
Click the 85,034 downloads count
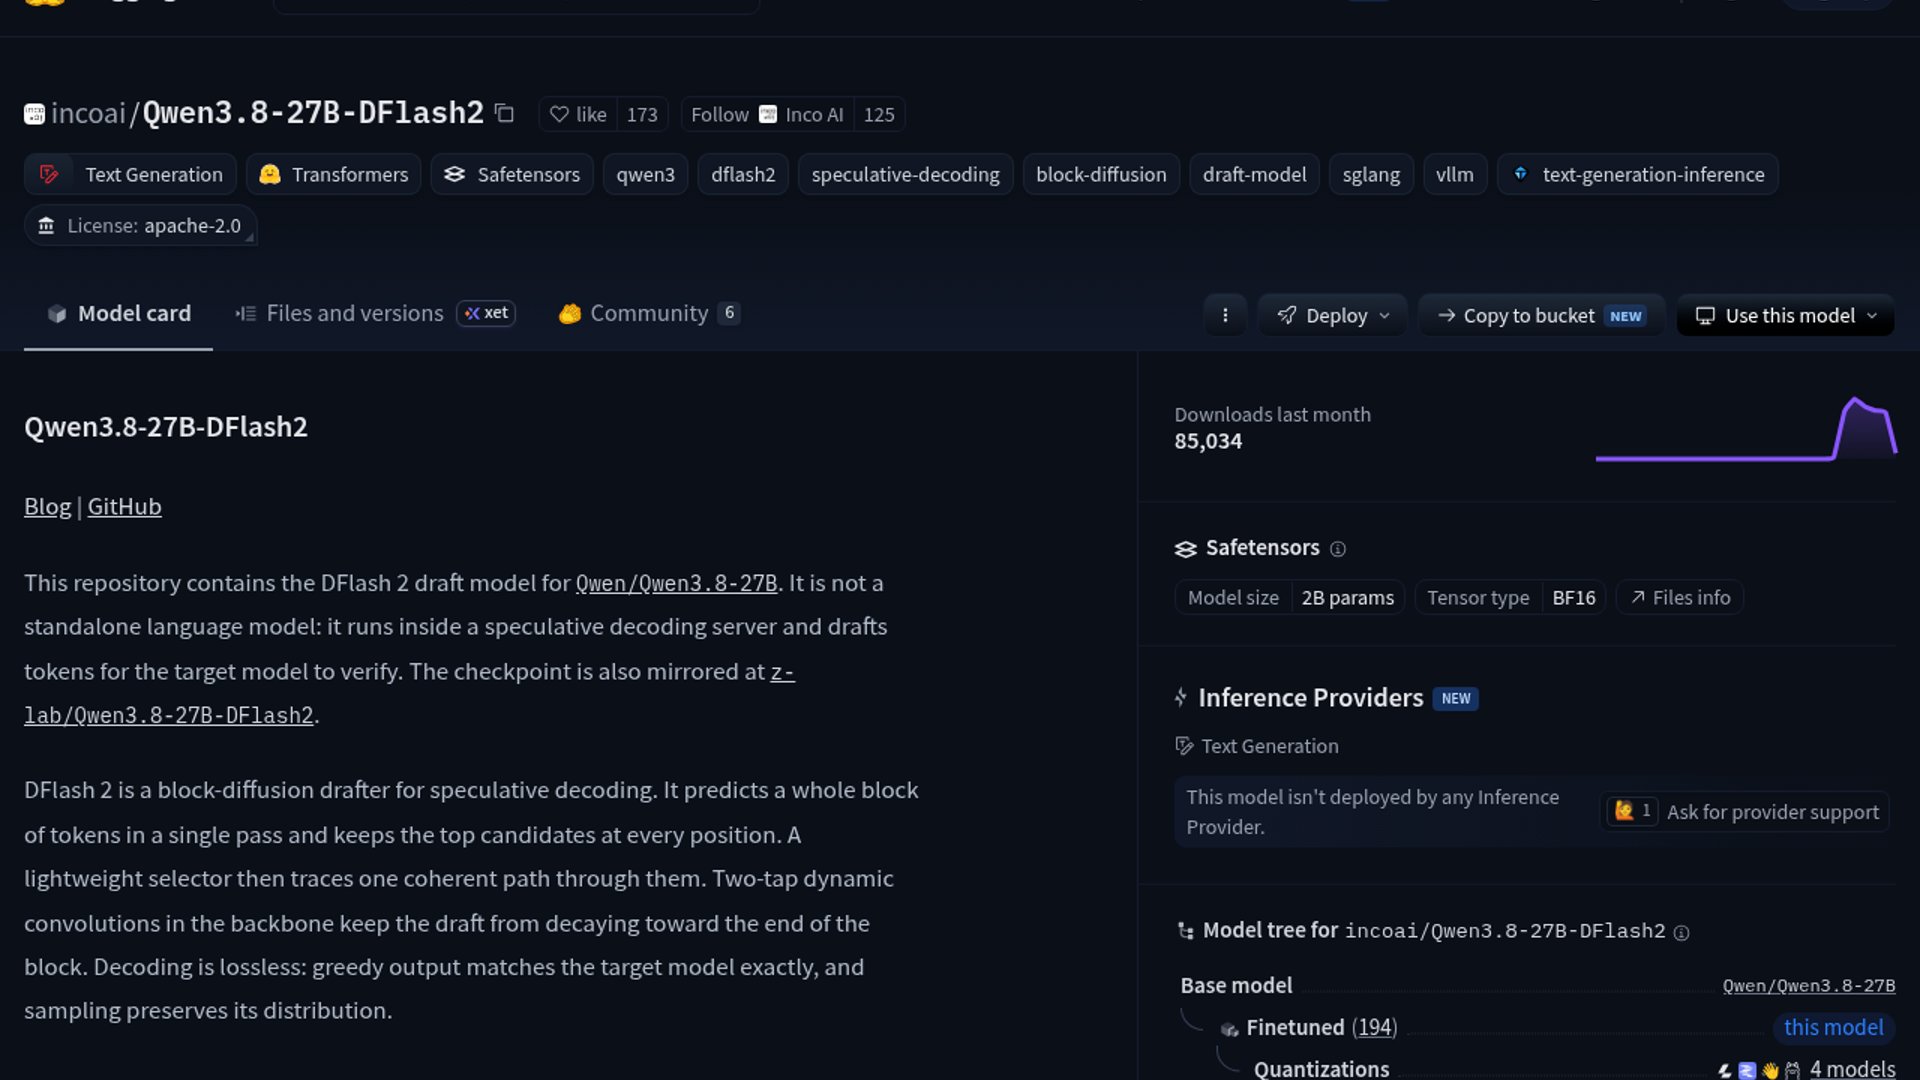click(1208, 442)
